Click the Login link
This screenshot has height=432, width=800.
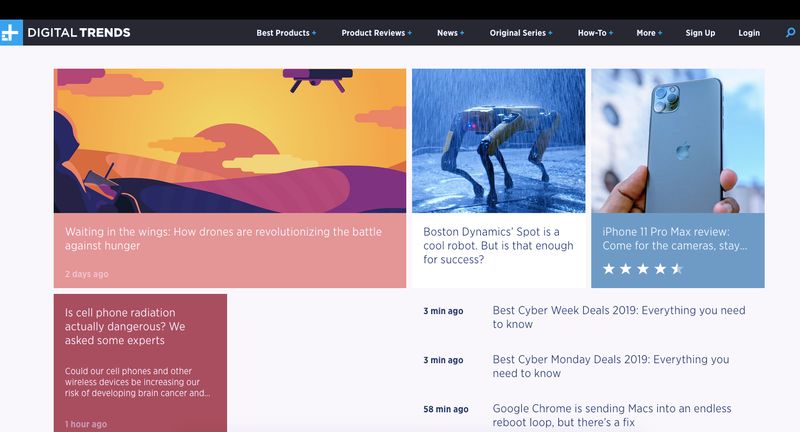pos(749,33)
